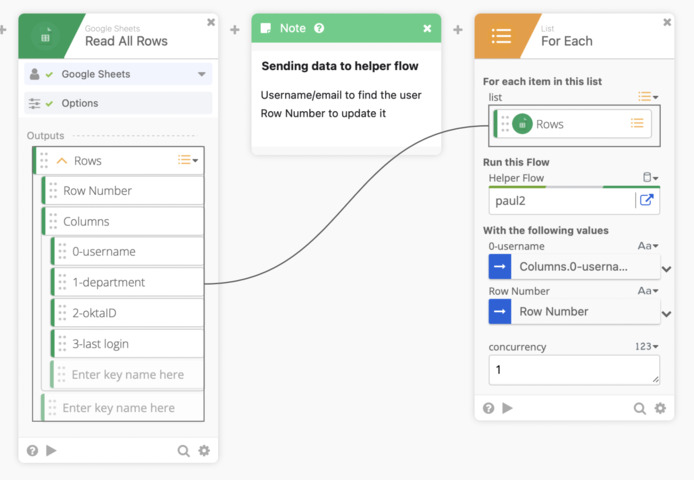Select the Row Number output field
Viewport: 694px width, 480px height.
pyautogui.click(x=123, y=191)
